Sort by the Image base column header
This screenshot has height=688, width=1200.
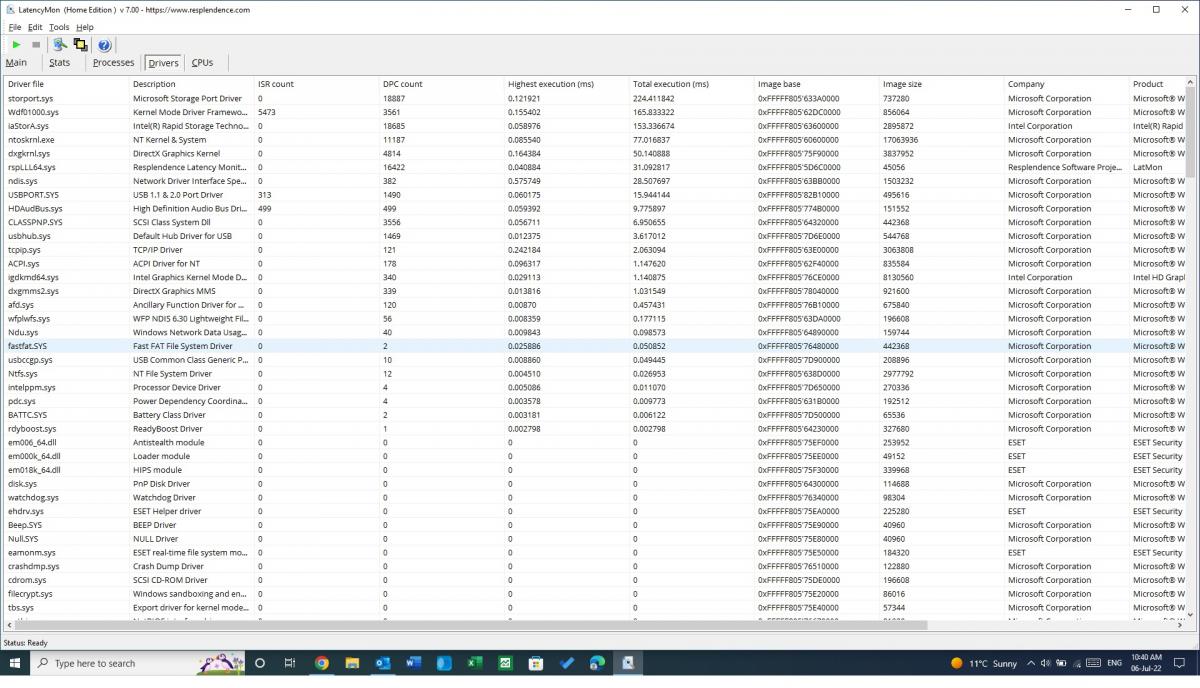(x=816, y=84)
